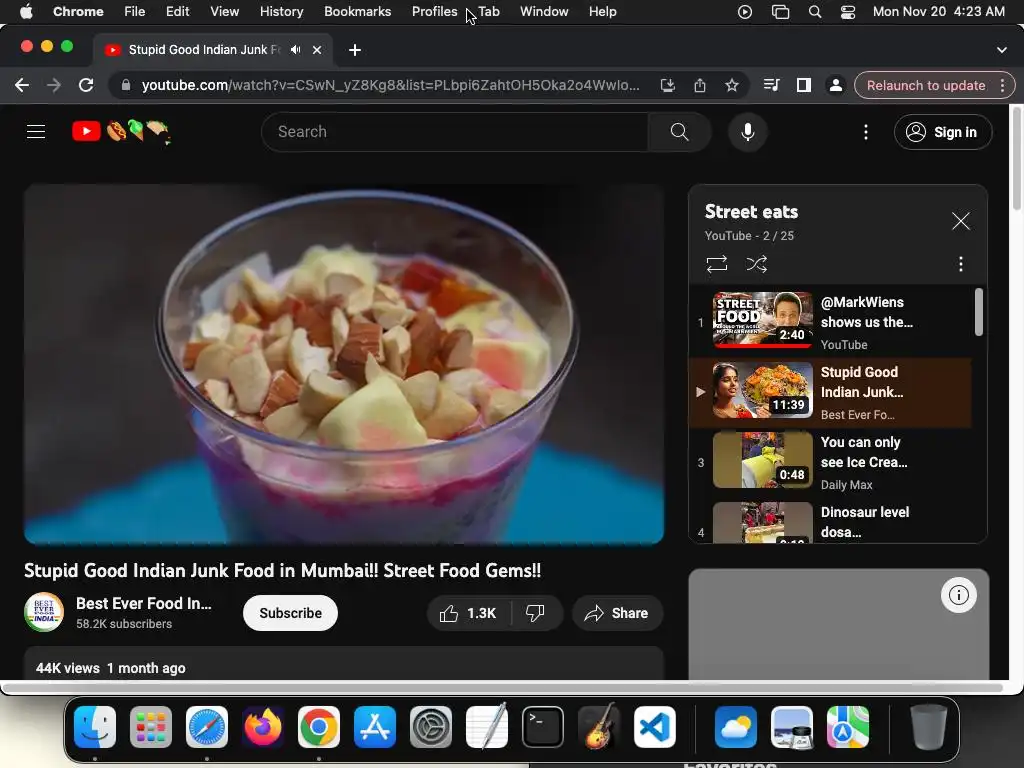Install app icon in address bar
Viewport: 1024px width, 768px height.
(667, 86)
